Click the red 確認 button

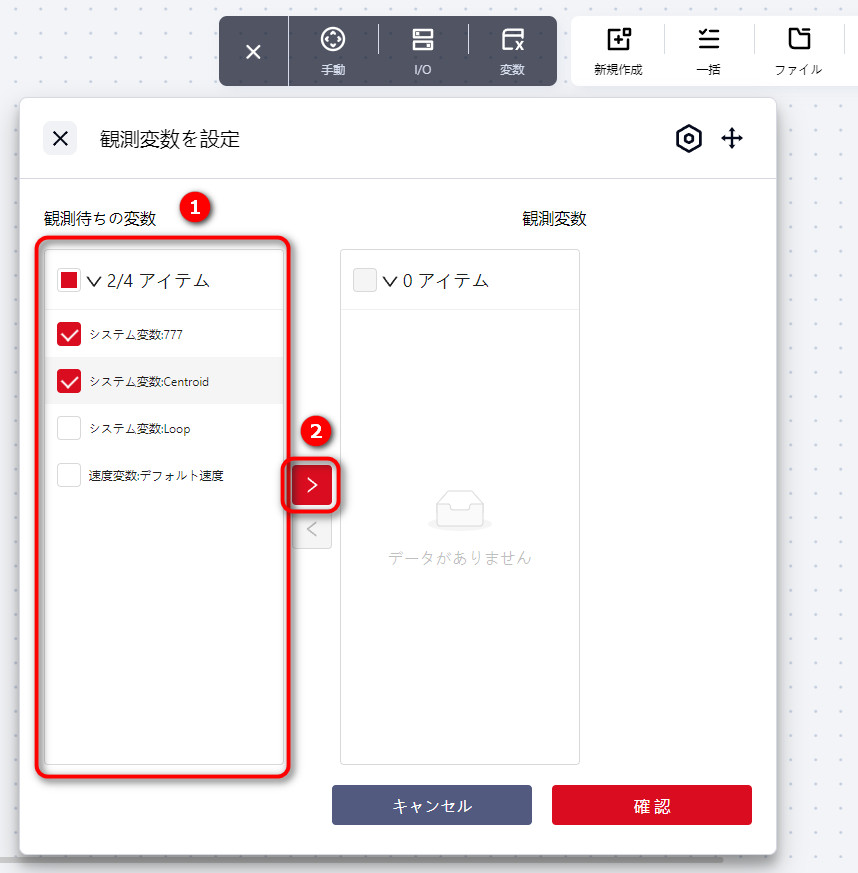click(x=651, y=805)
